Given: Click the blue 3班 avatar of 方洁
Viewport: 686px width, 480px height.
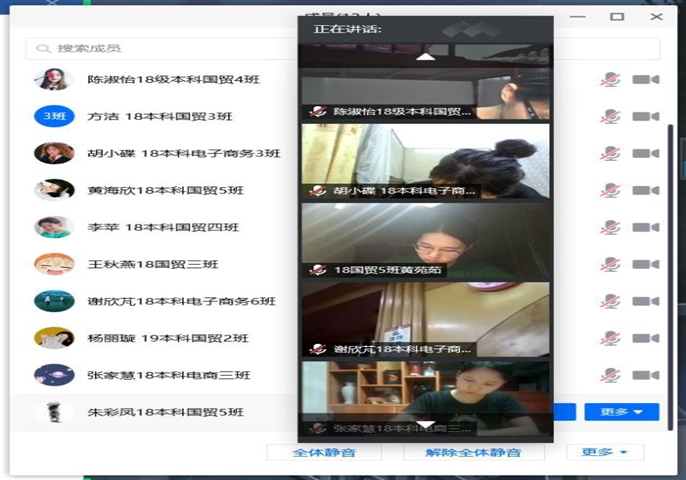Looking at the screenshot, I should (x=54, y=116).
